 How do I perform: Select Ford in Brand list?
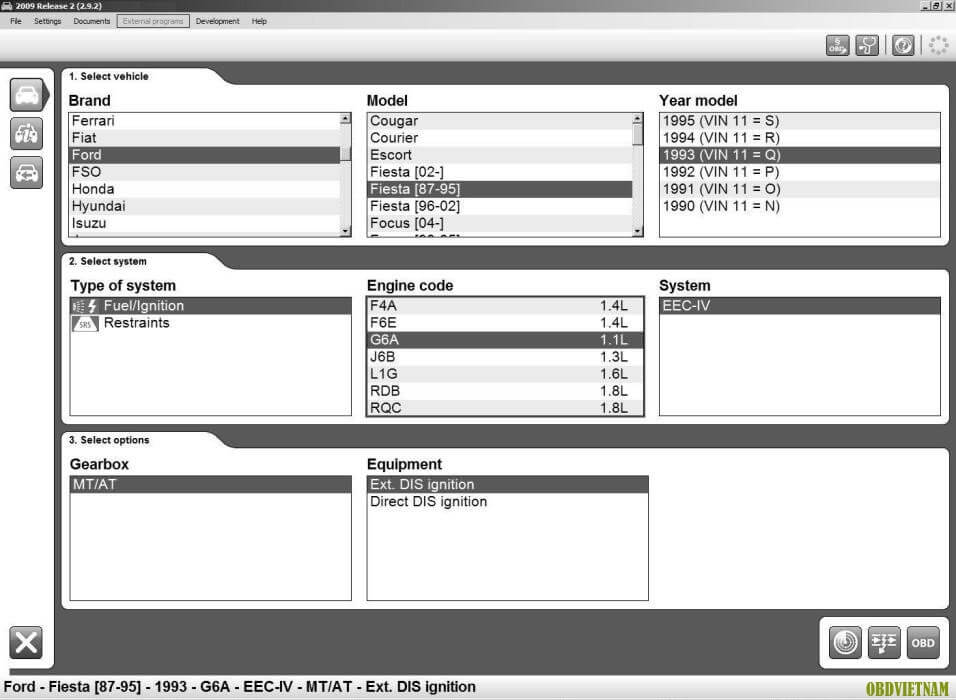pyautogui.click(x=205, y=155)
